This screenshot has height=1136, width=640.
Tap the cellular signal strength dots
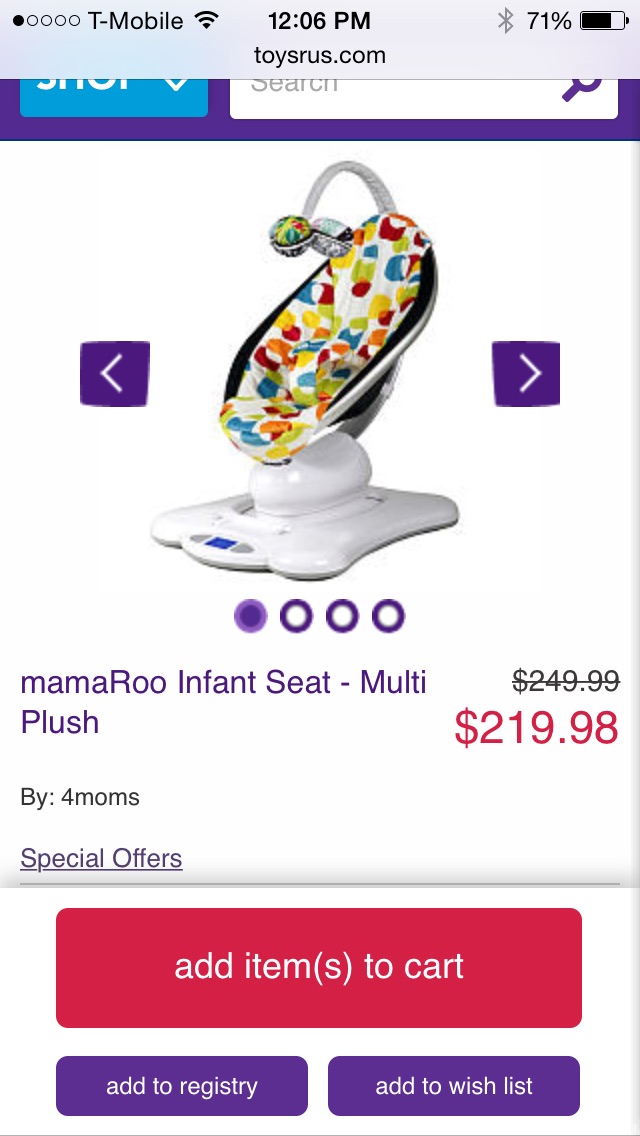46,21
